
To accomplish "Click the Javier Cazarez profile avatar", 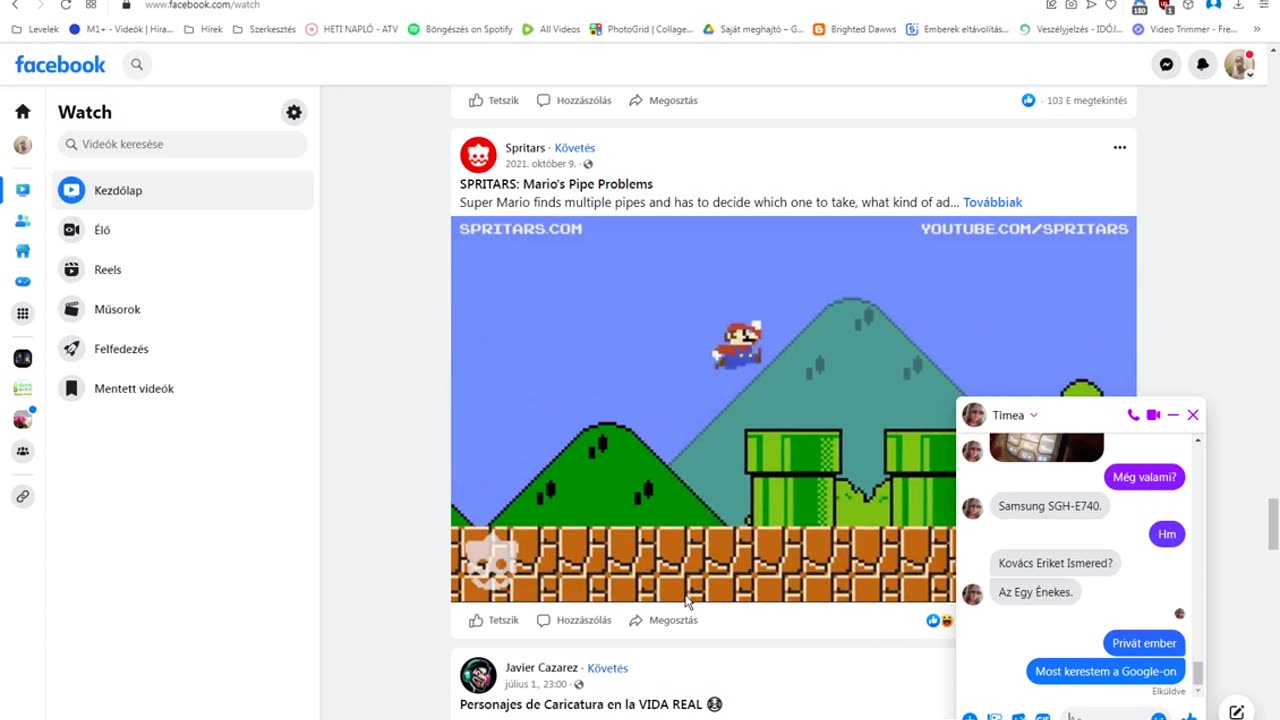I will click(x=478, y=675).
